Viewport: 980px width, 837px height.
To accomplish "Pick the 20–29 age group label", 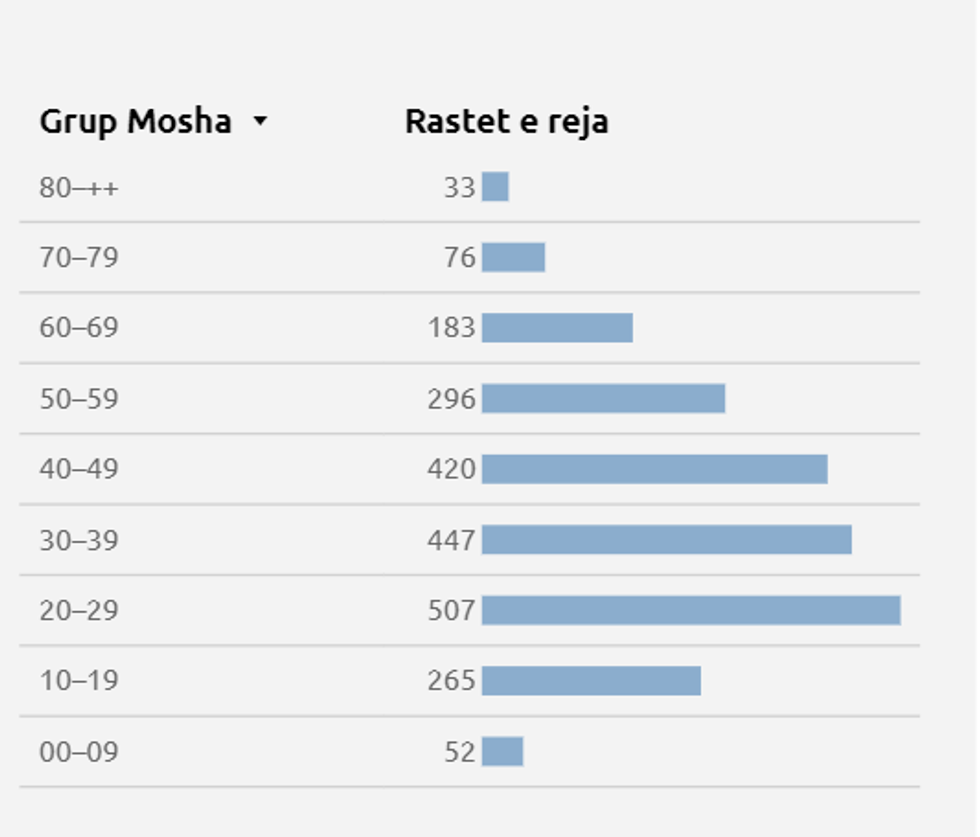I will 79,610.
